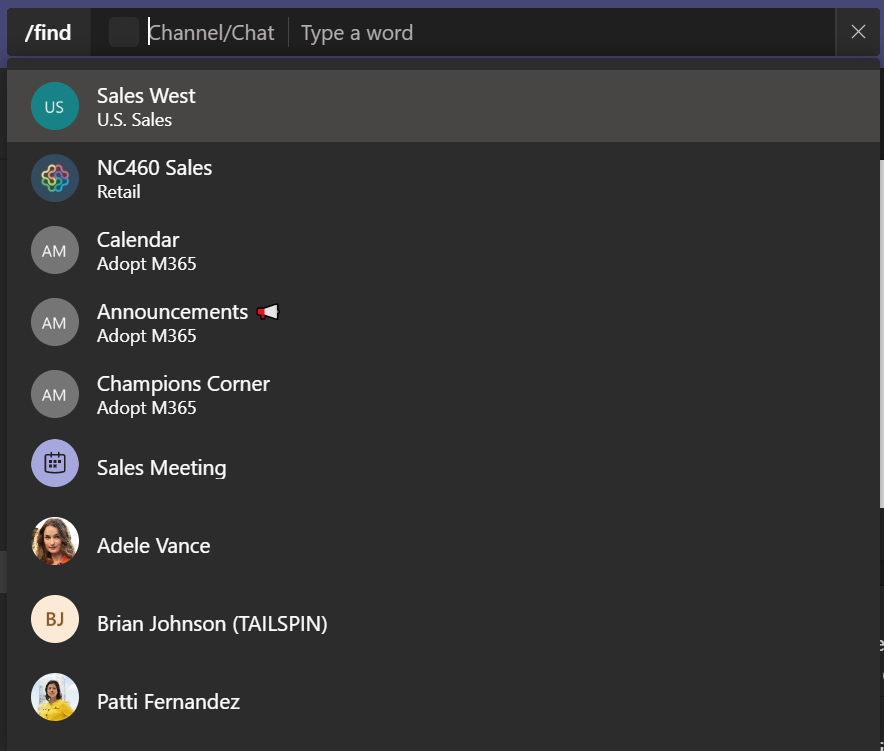Click Patti Fernandez's profile photo
884x751 pixels.
point(55,697)
